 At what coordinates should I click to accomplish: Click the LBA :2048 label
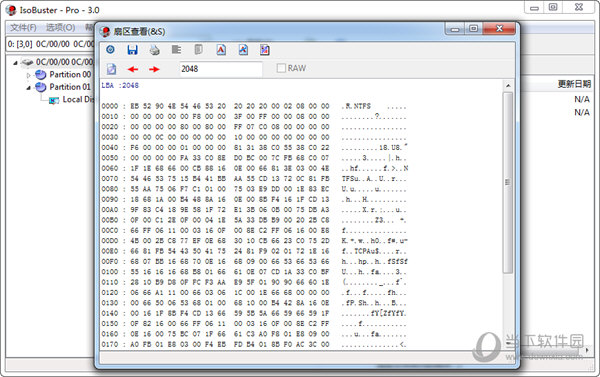(120, 85)
